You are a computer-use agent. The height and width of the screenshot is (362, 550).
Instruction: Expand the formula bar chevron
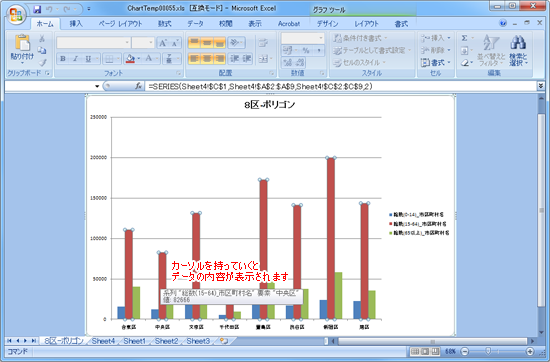pos(541,86)
